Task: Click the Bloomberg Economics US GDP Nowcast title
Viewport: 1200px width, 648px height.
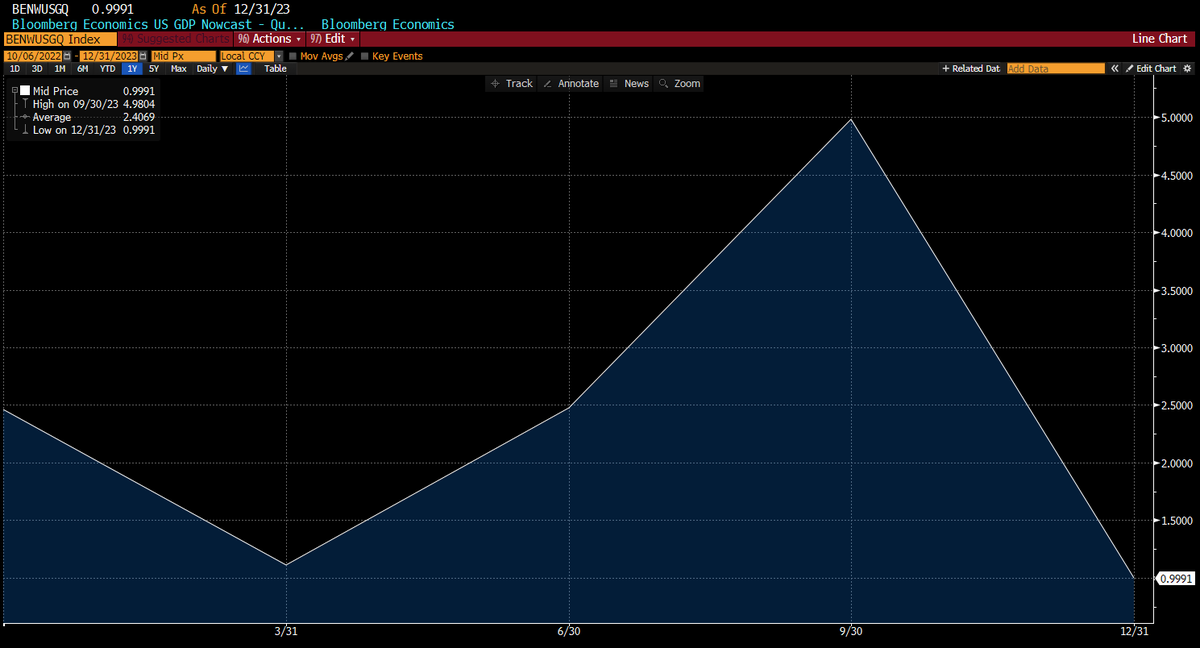Action: pyautogui.click(x=158, y=24)
